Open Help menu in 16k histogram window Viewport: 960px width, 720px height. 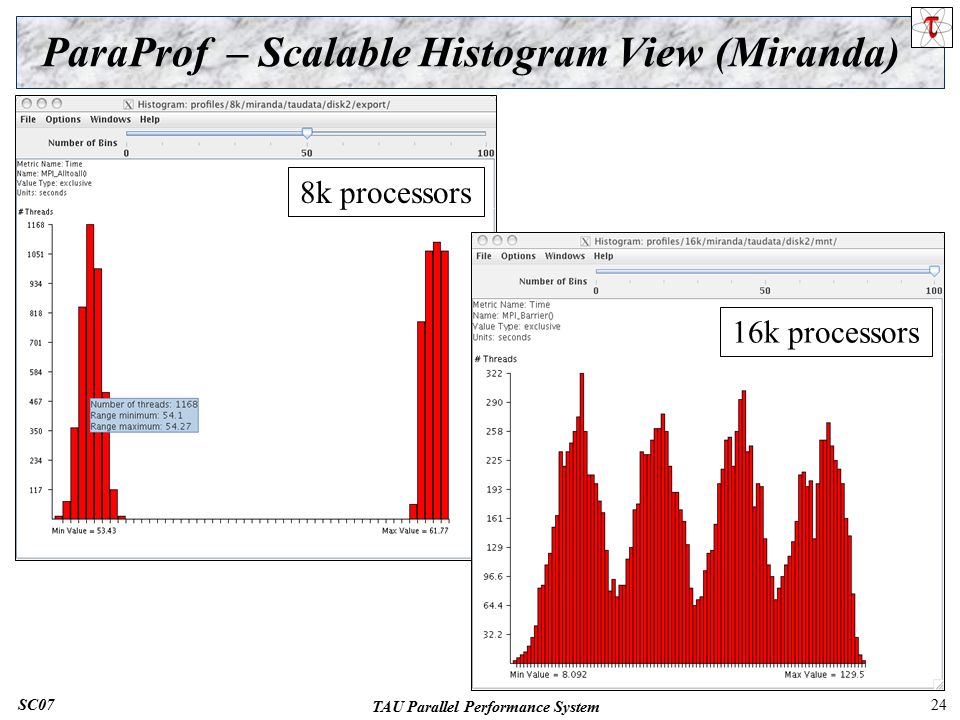(603, 256)
